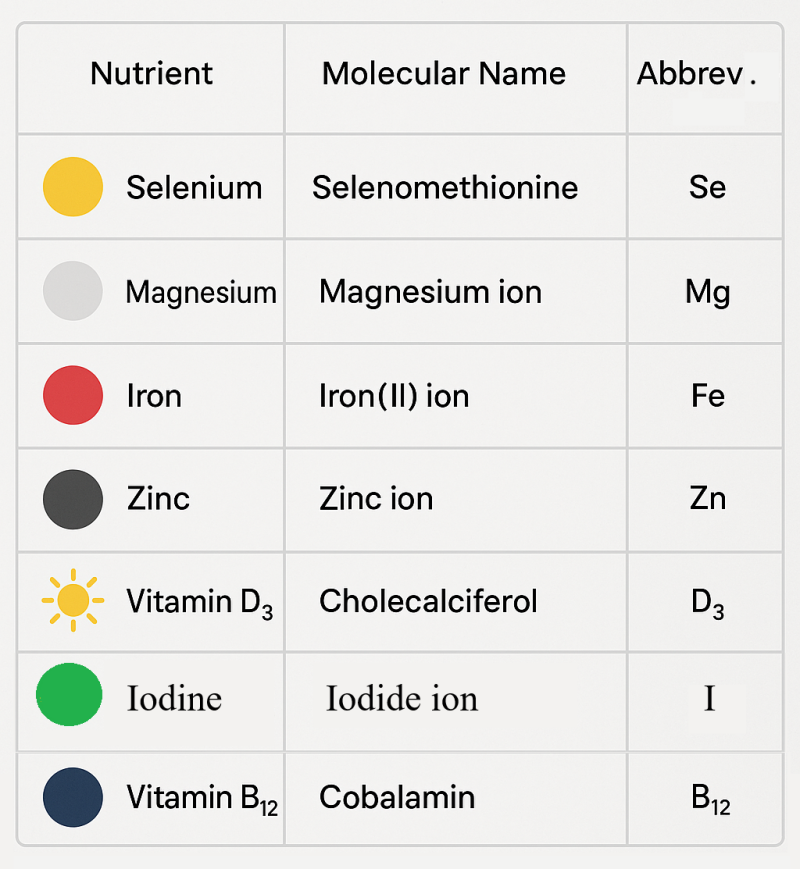Viewport: 800px width, 869px height.
Task: Click the navy Vitamin B12 circle icon
Action: point(73,797)
